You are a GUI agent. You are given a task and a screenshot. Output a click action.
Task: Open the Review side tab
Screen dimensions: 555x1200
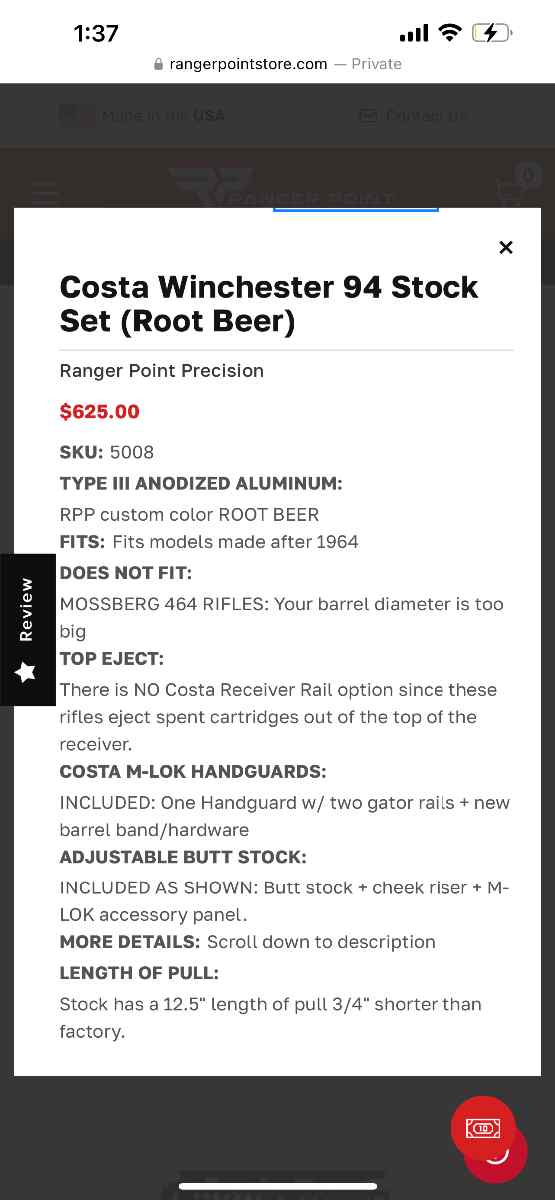click(27, 630)
